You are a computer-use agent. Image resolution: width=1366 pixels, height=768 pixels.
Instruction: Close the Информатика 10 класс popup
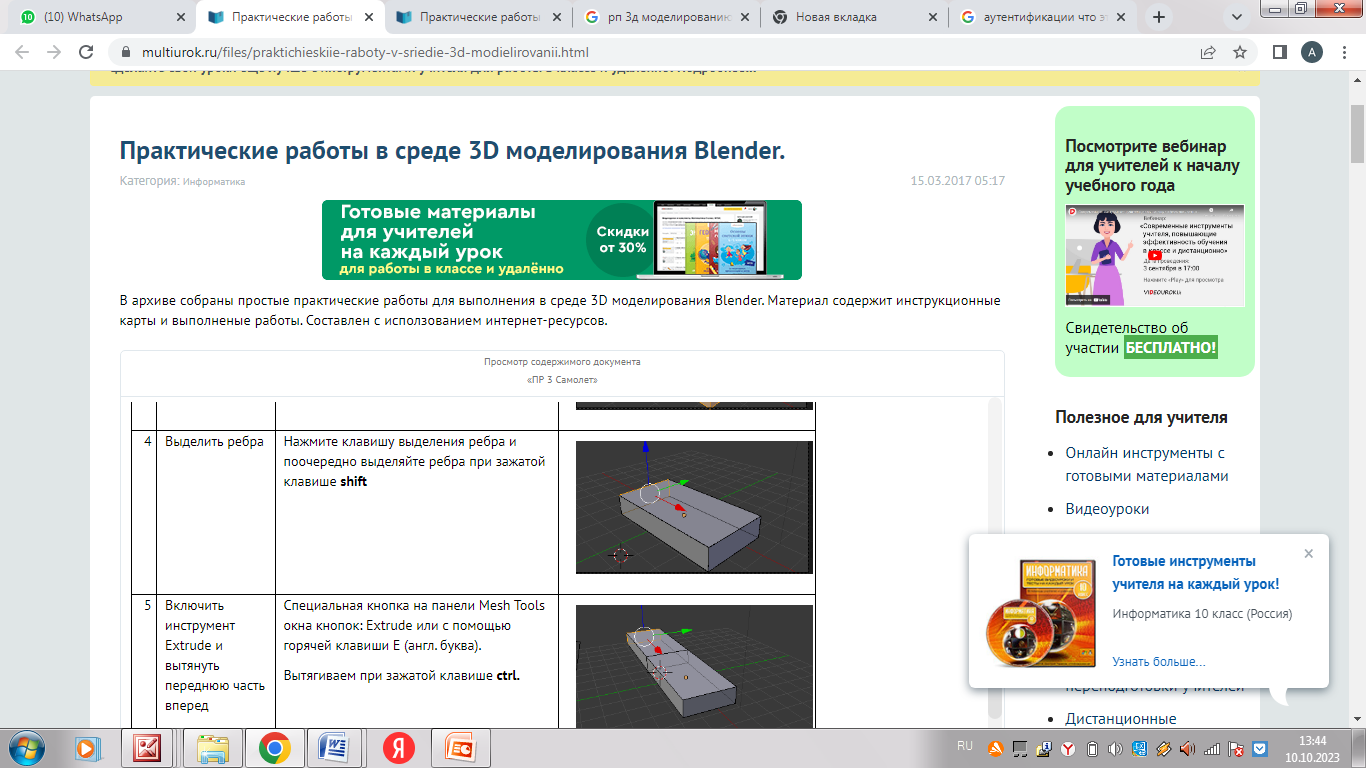click(1308, 553)
